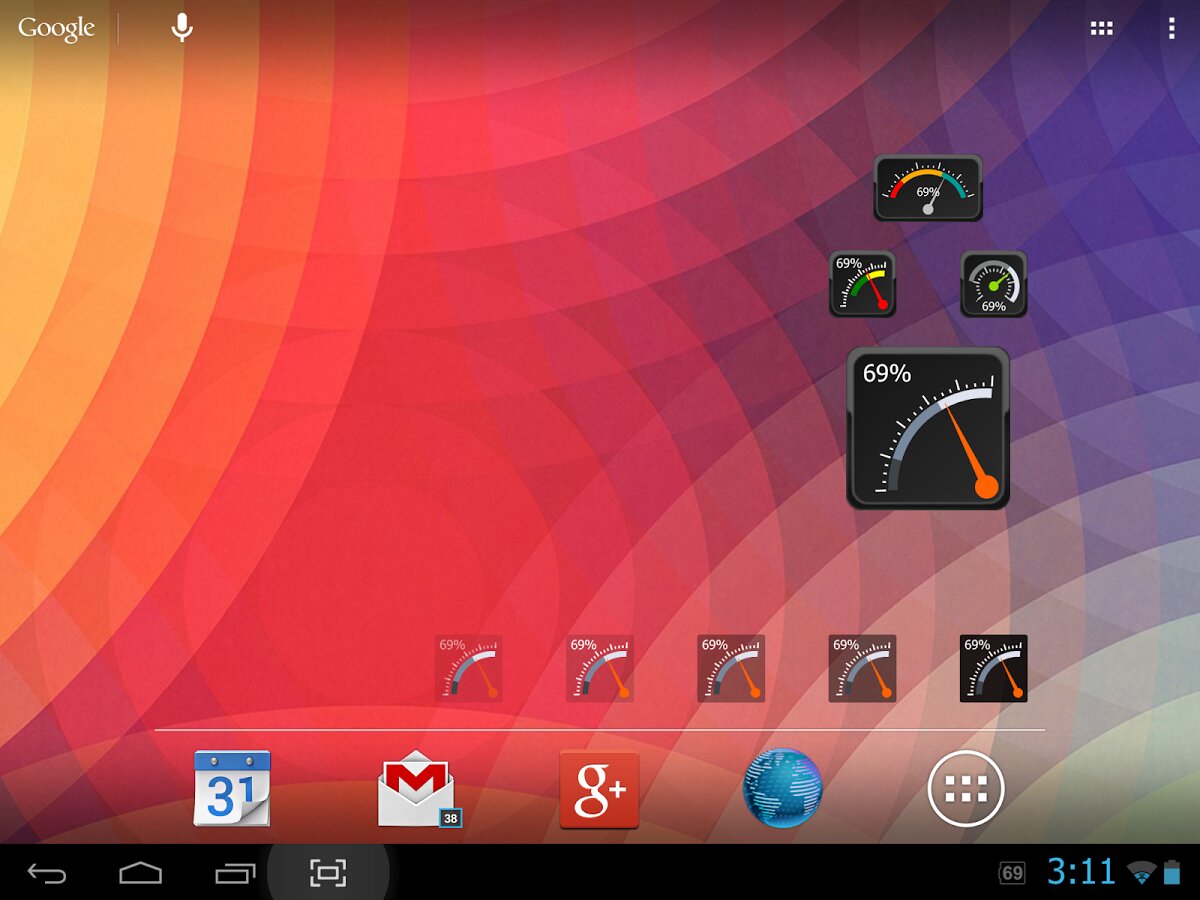
Task: Open the home screen grid options icon
Action: 1101,28
